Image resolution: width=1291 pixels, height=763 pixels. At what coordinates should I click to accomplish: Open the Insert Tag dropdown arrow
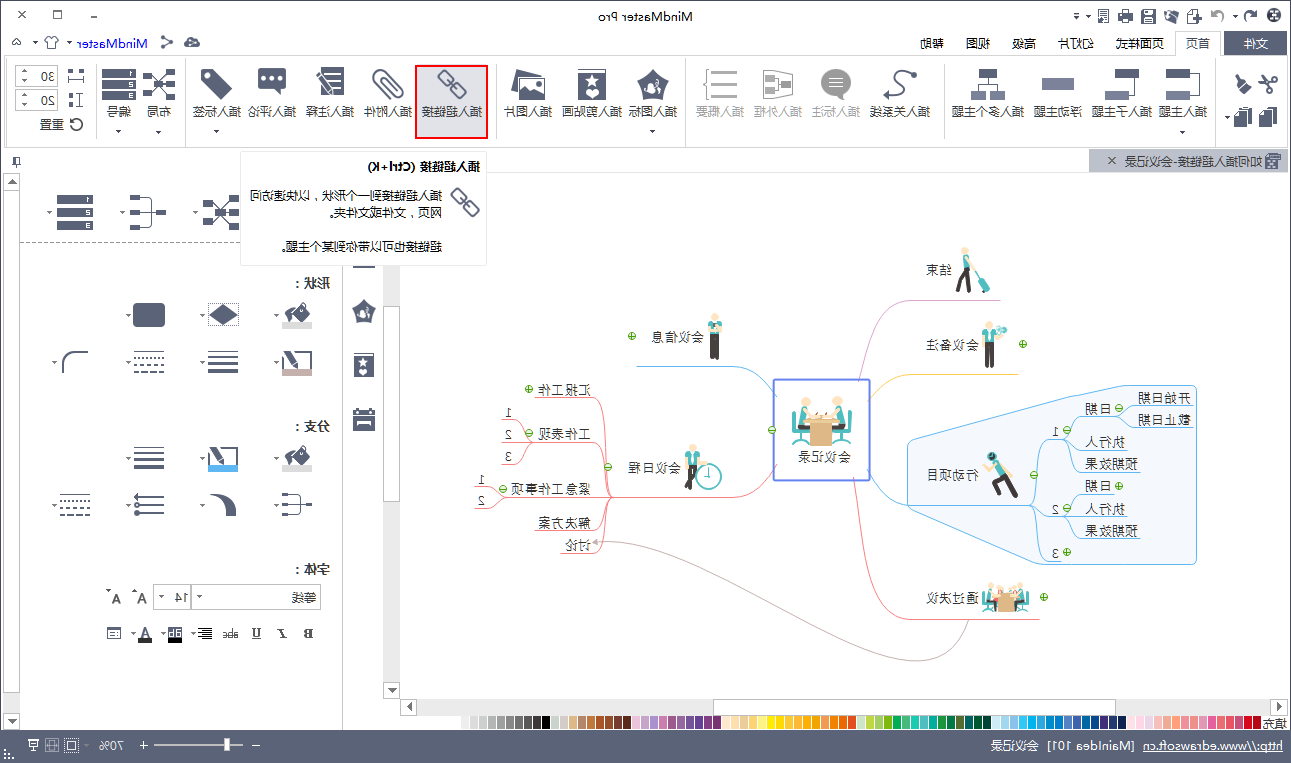[215, 131]
